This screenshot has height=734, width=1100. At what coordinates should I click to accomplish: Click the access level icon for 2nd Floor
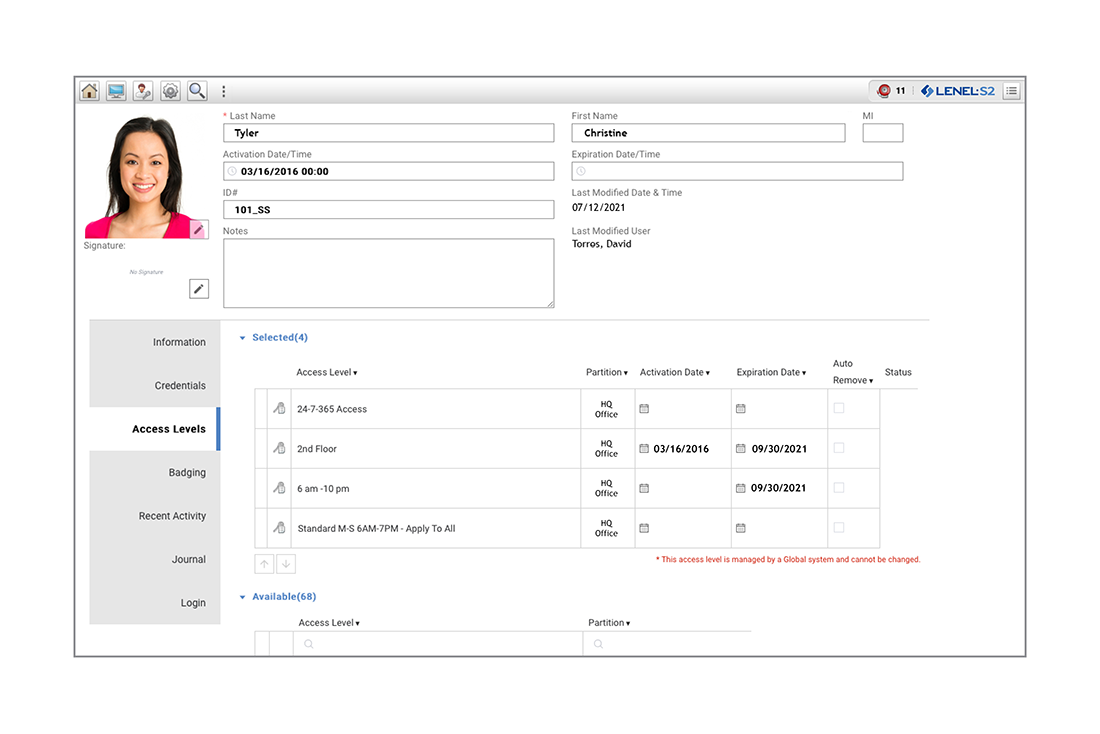click(279, 448)
